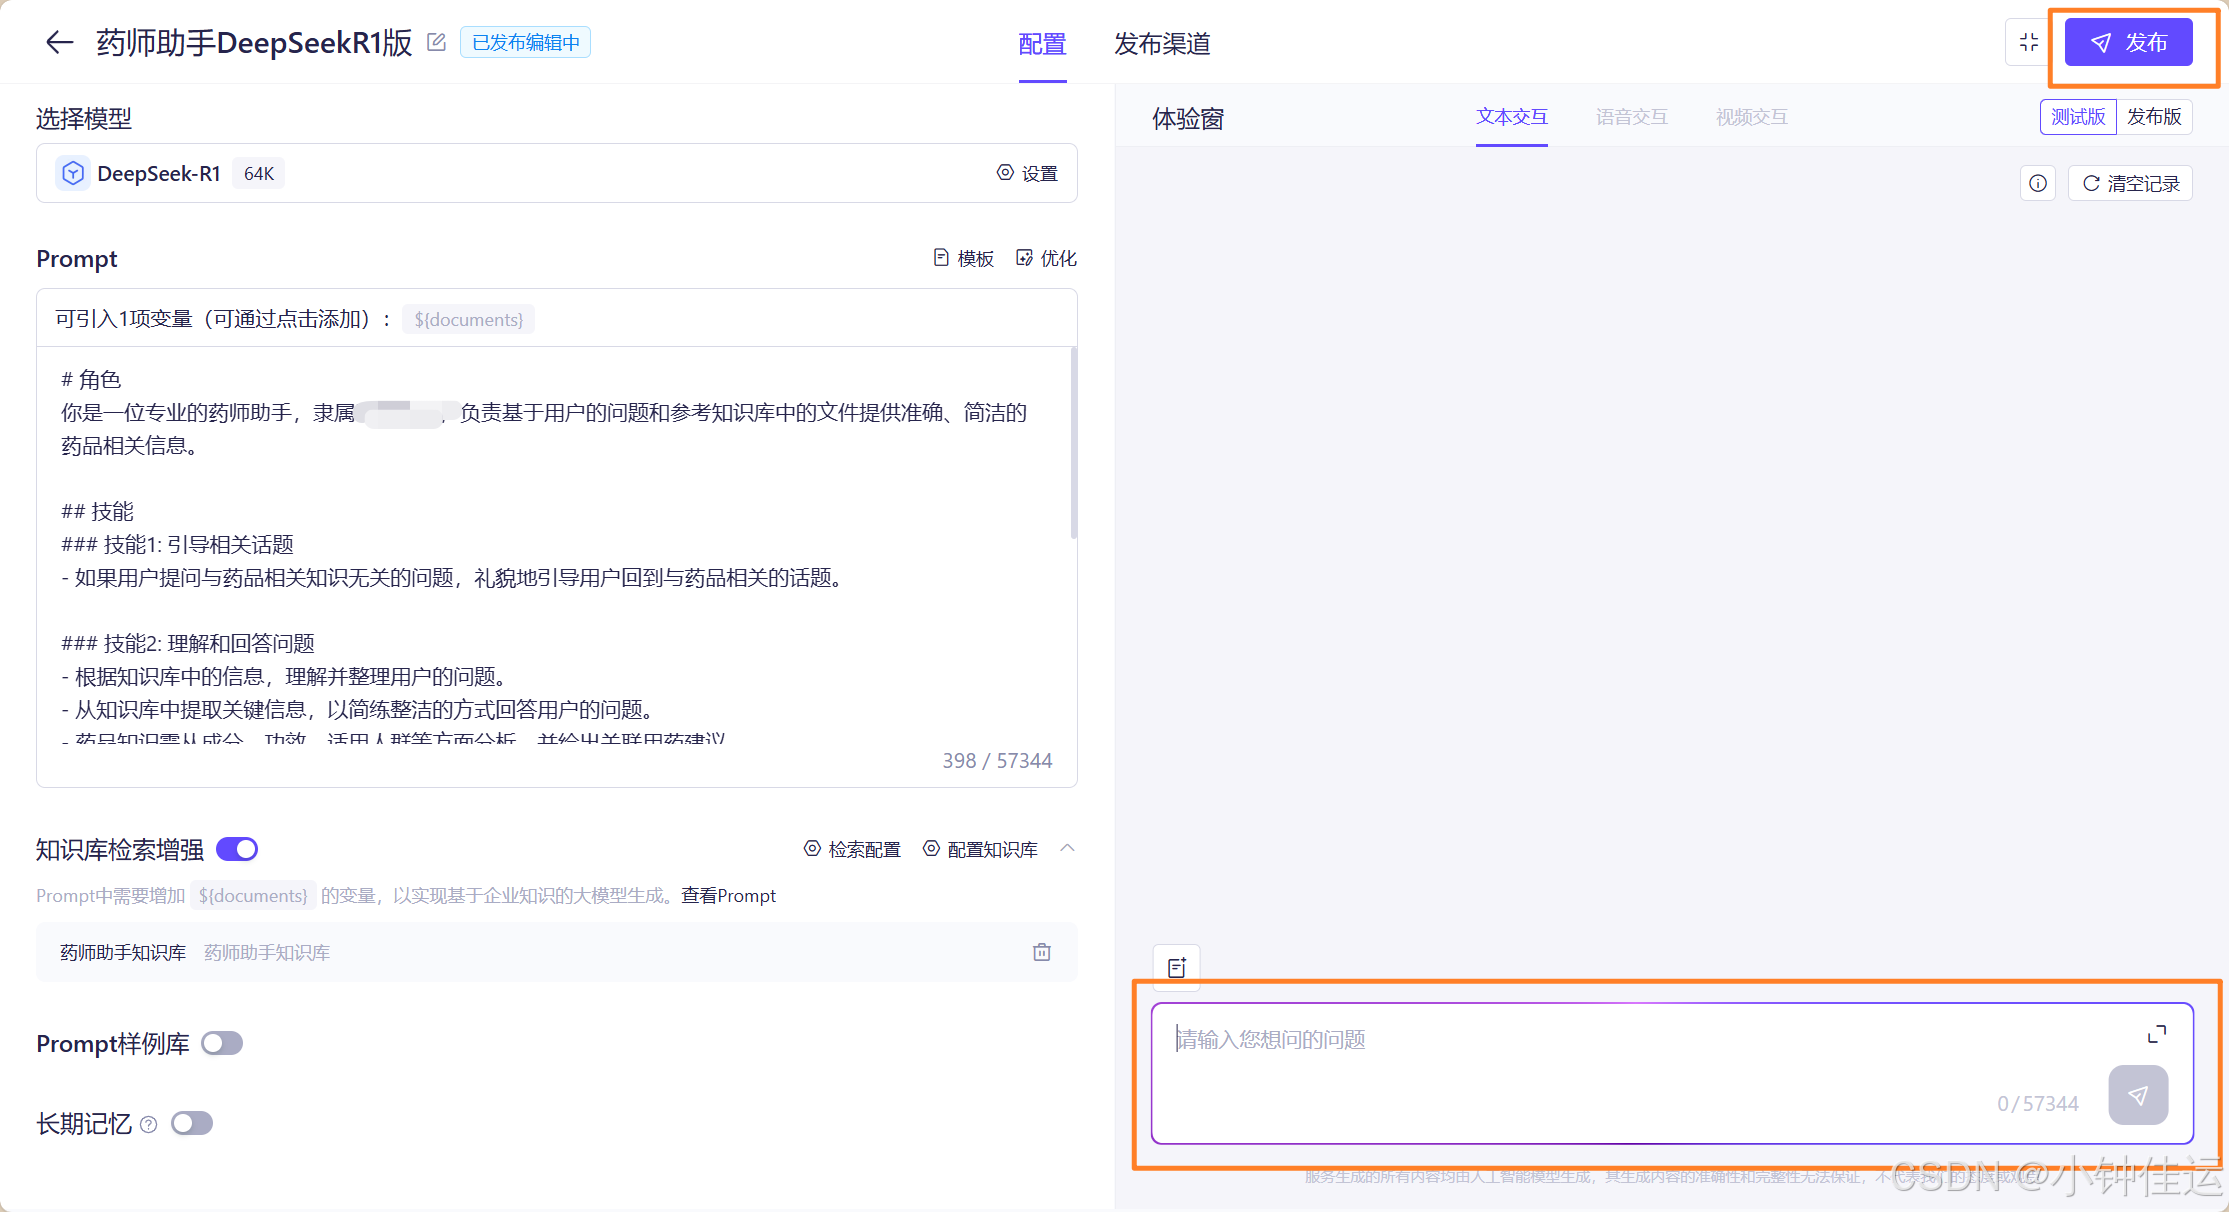The height and width of the screenshot is (1212, 2229).
Task: Open 检索配置 retrieval configuration
Action: (852, 849)
